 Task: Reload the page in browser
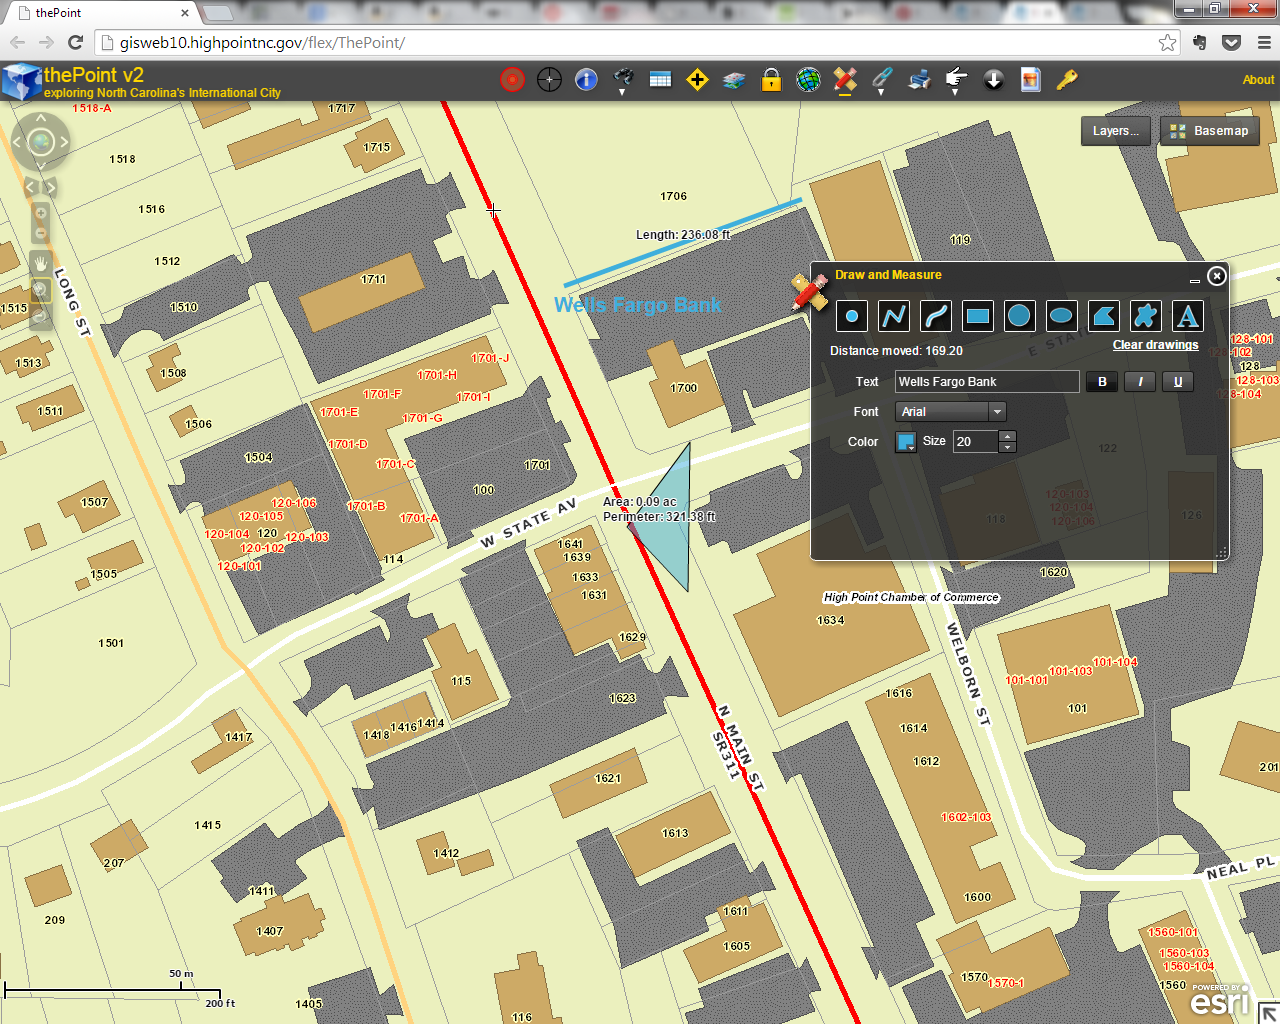click(75, 42)
